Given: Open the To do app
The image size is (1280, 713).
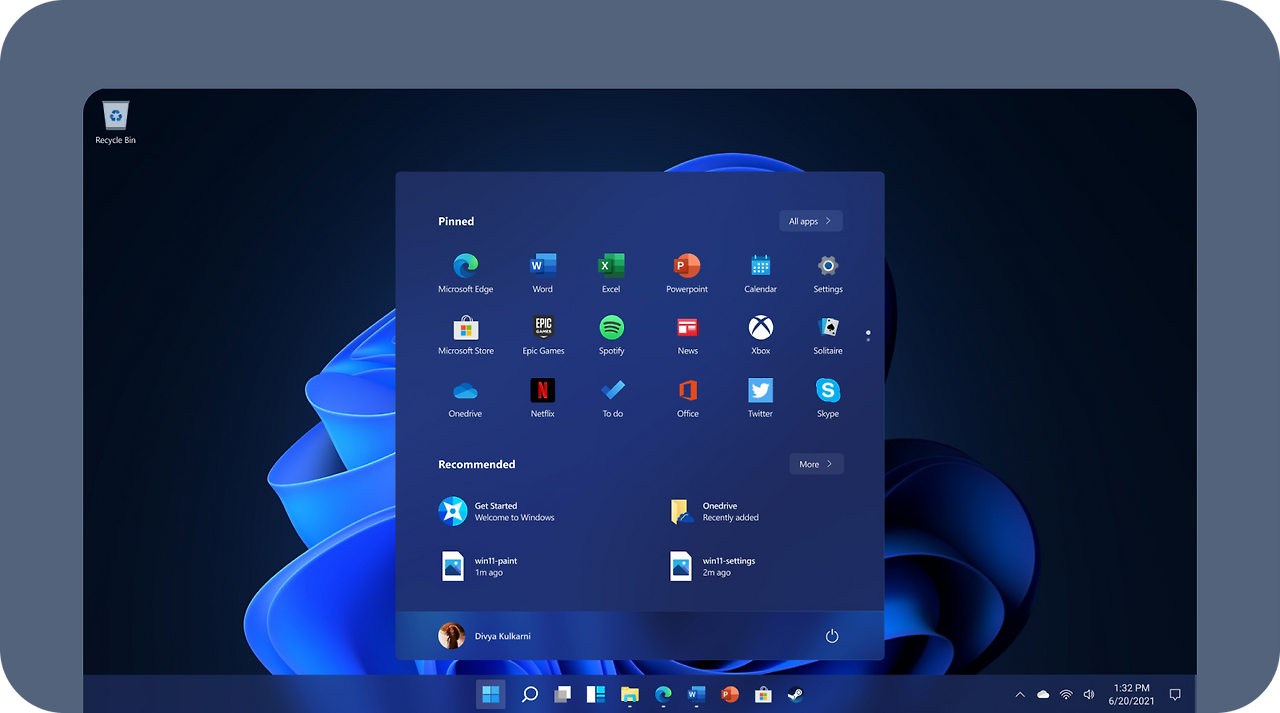Looking at the screenshot, I should (613, 398).
